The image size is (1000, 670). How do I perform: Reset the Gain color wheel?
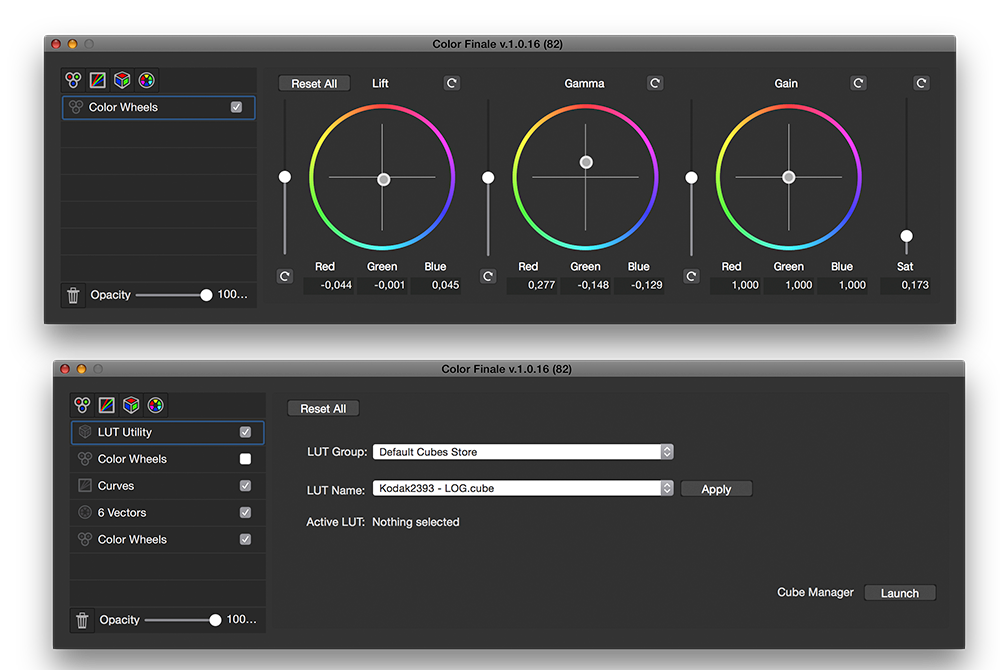pyautogui.click(x=858, y=83)
